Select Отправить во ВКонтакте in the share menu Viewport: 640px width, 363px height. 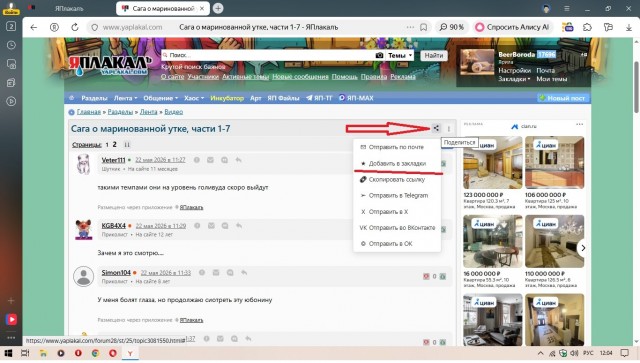397,227
